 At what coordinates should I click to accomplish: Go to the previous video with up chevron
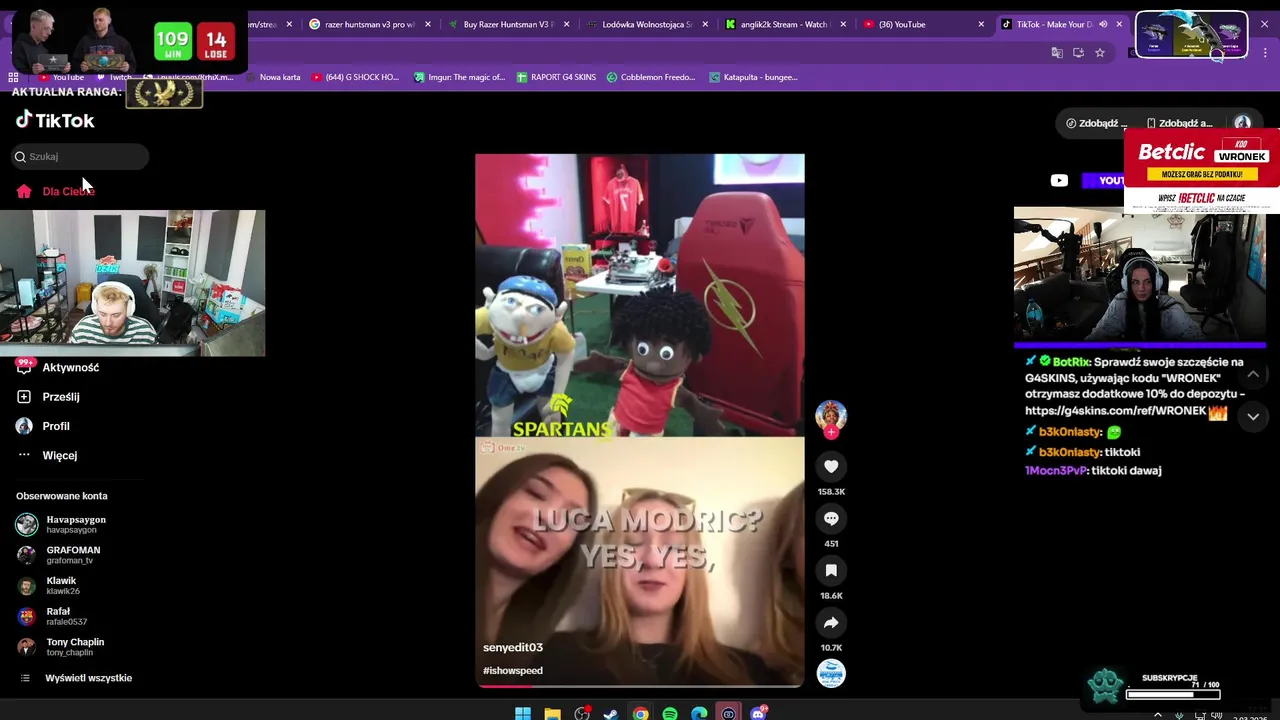click(1253, 374)
